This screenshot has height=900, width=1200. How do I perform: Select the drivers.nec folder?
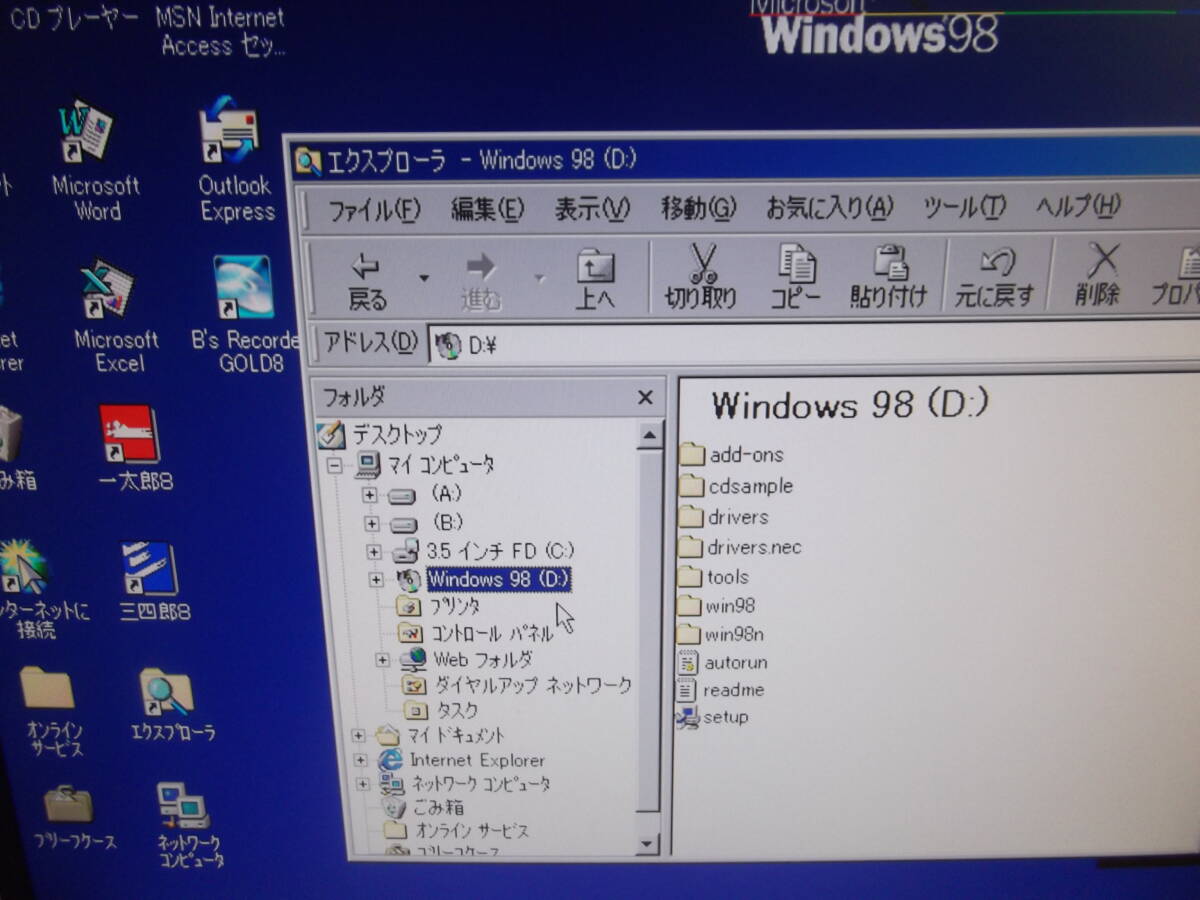740,547
